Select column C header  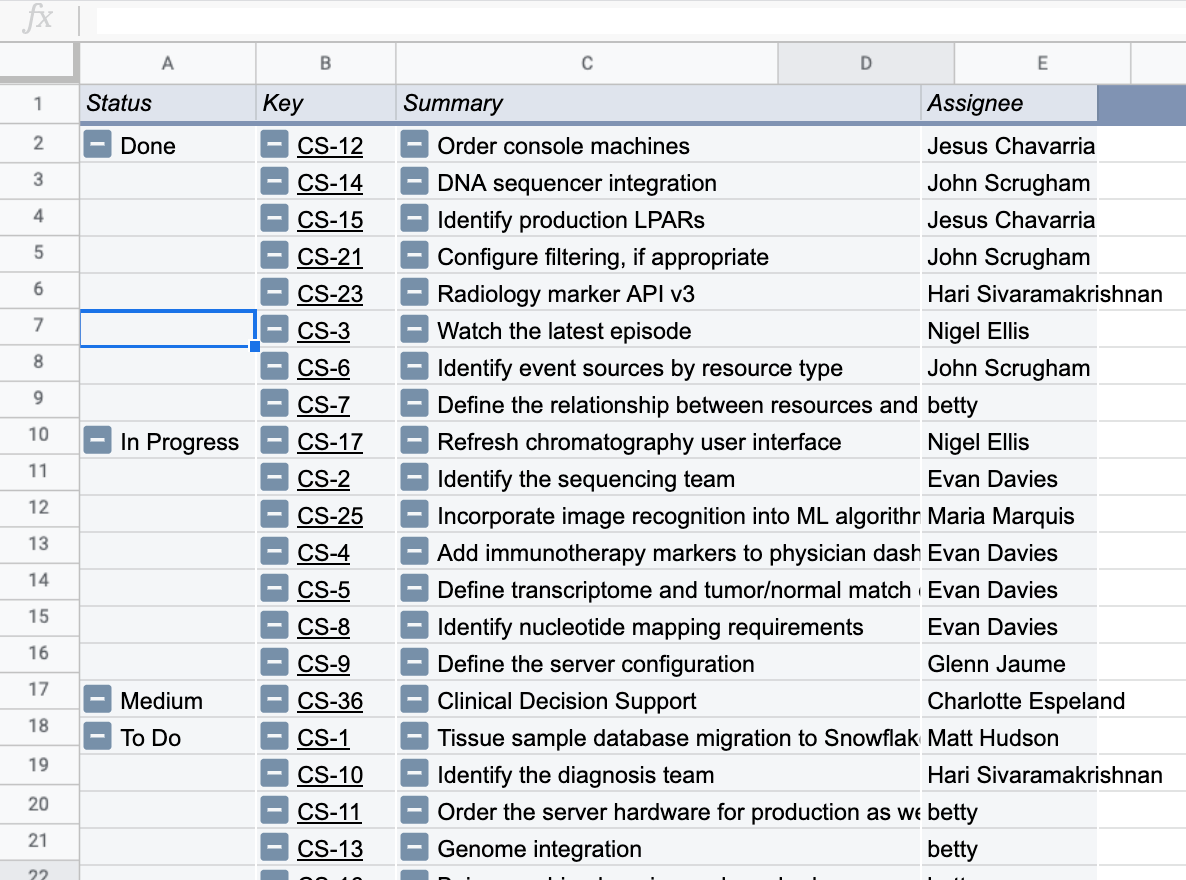587,63
